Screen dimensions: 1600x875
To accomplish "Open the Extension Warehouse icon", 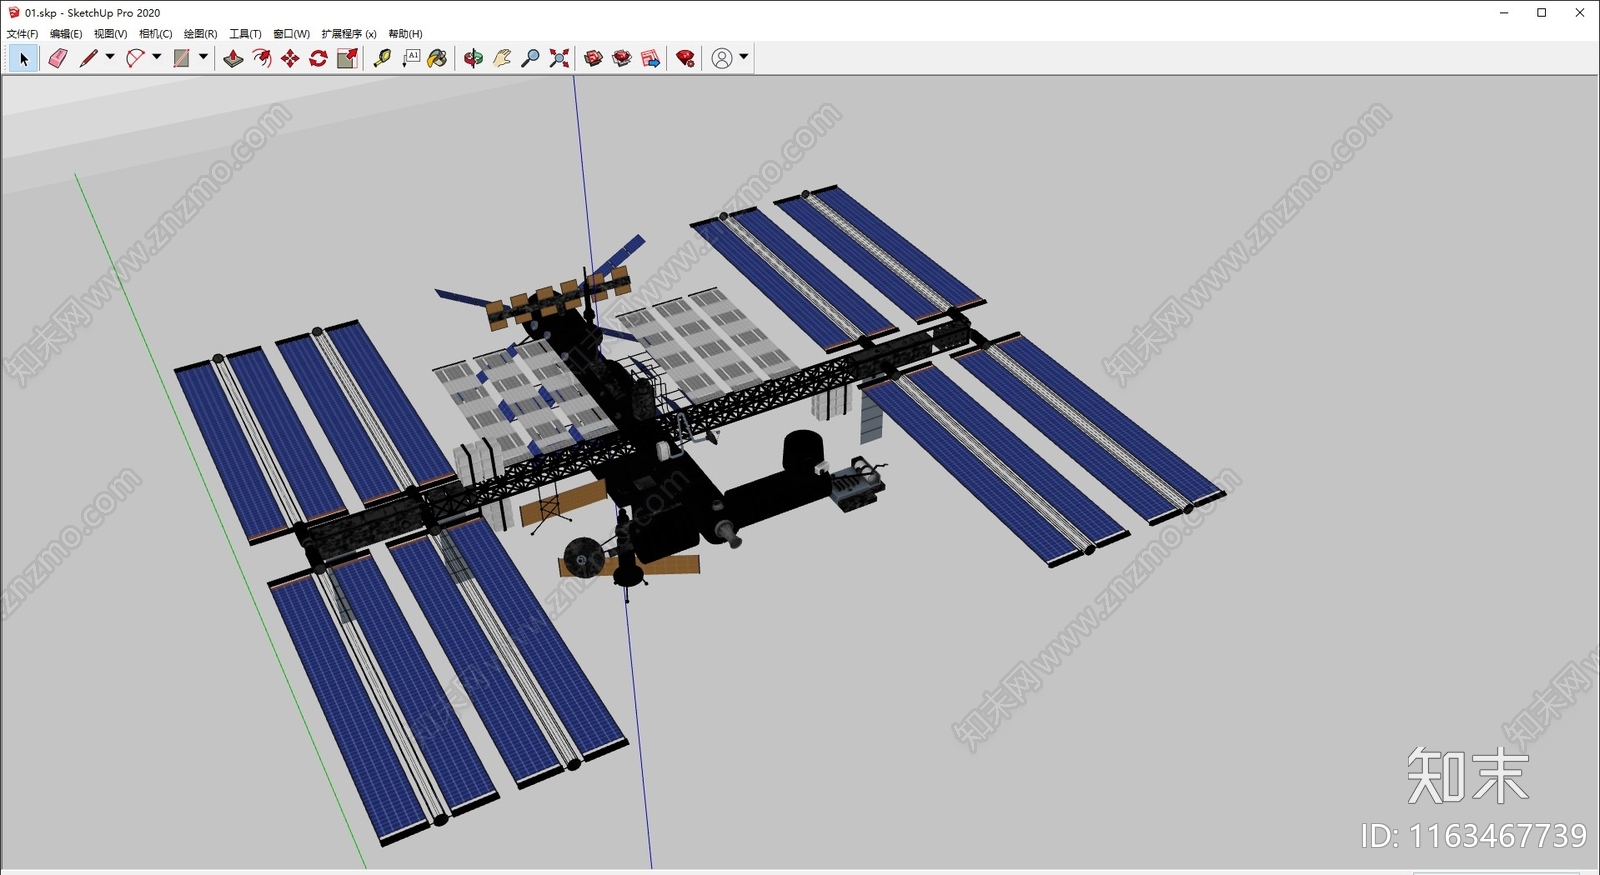I will coord(622,59).
